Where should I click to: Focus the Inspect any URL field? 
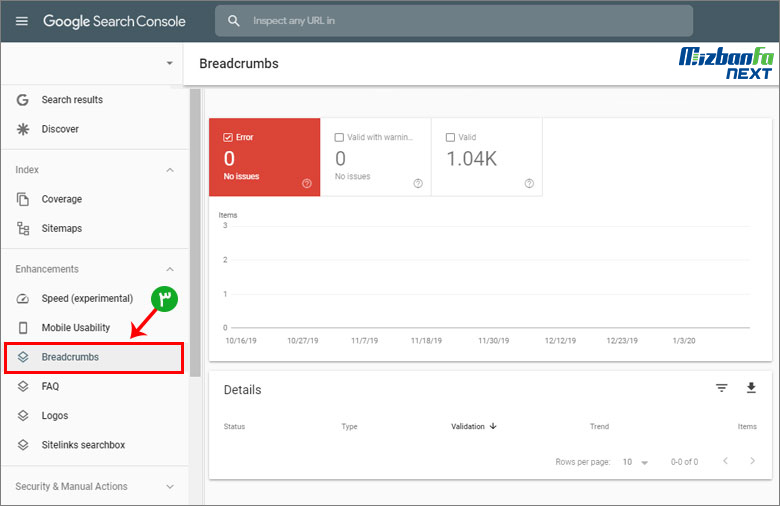pos(454,21)
